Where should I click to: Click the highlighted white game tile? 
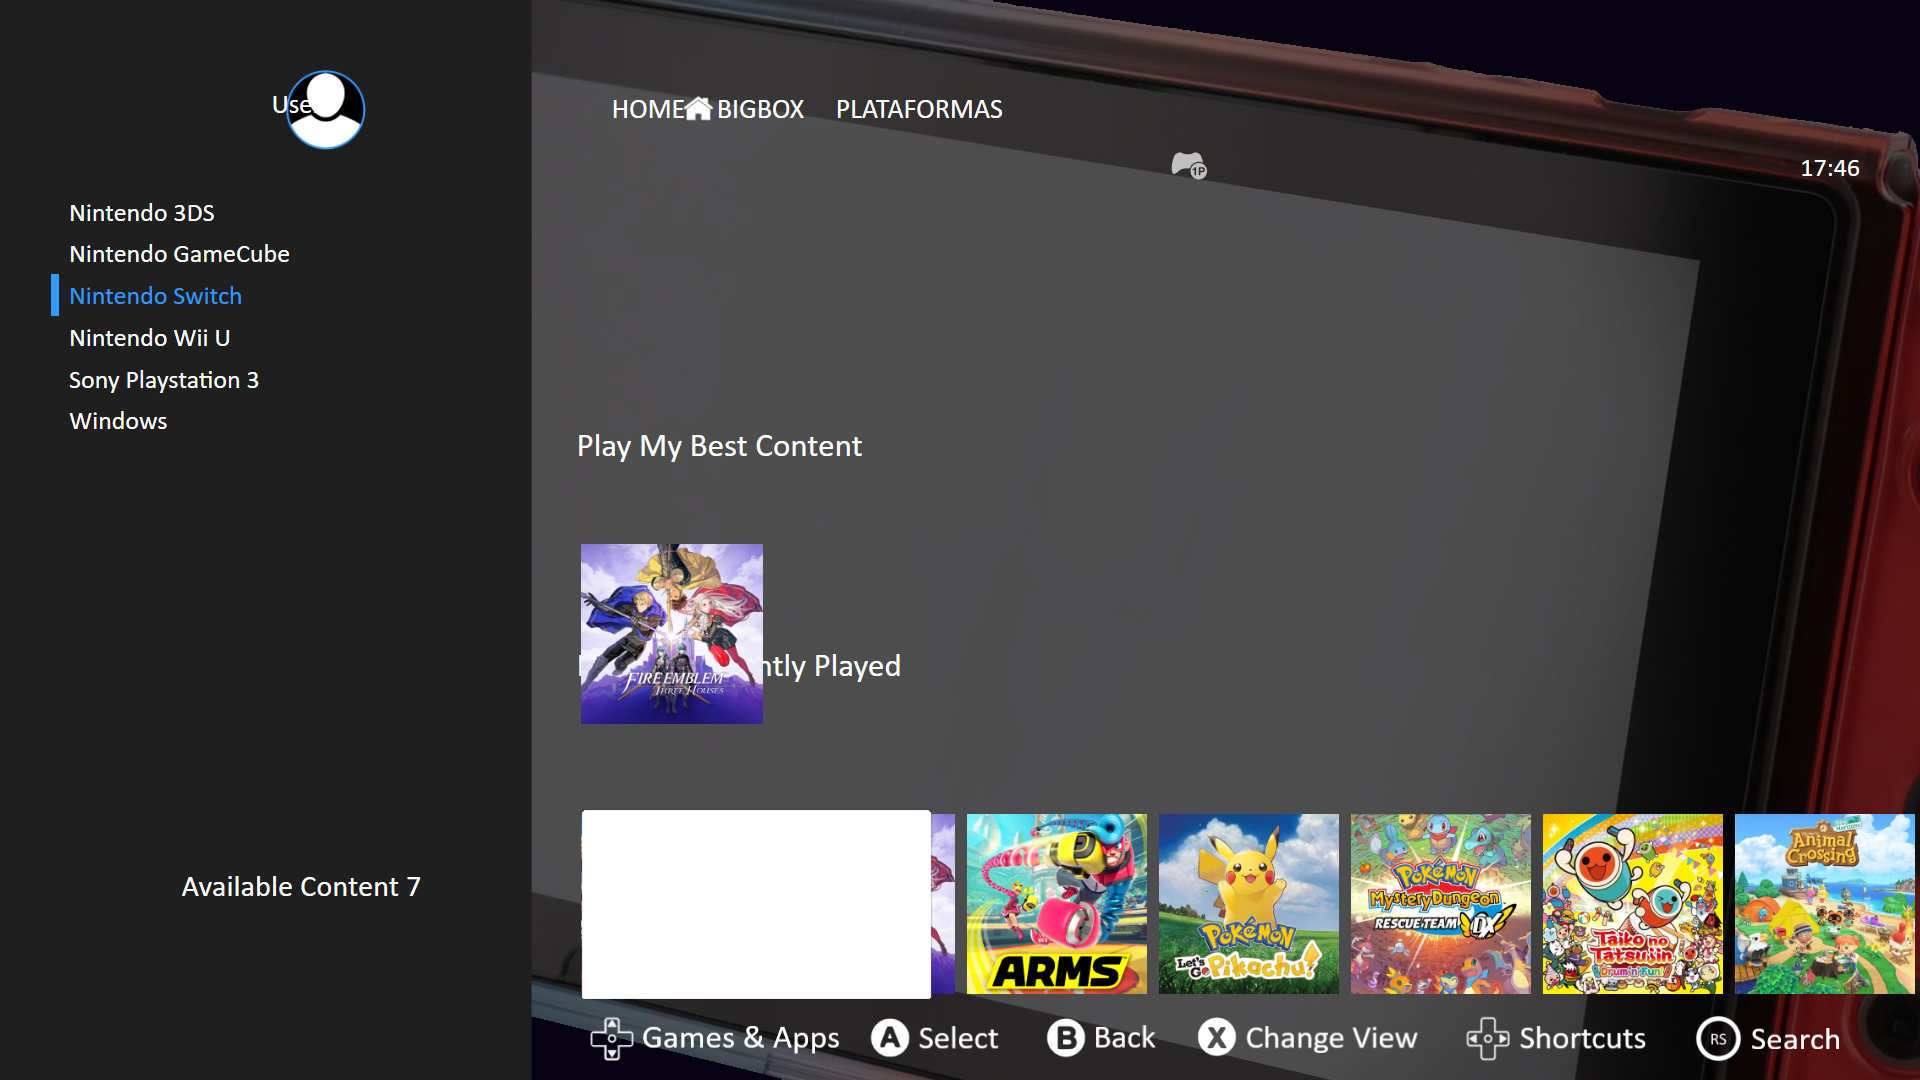point(756,904)
